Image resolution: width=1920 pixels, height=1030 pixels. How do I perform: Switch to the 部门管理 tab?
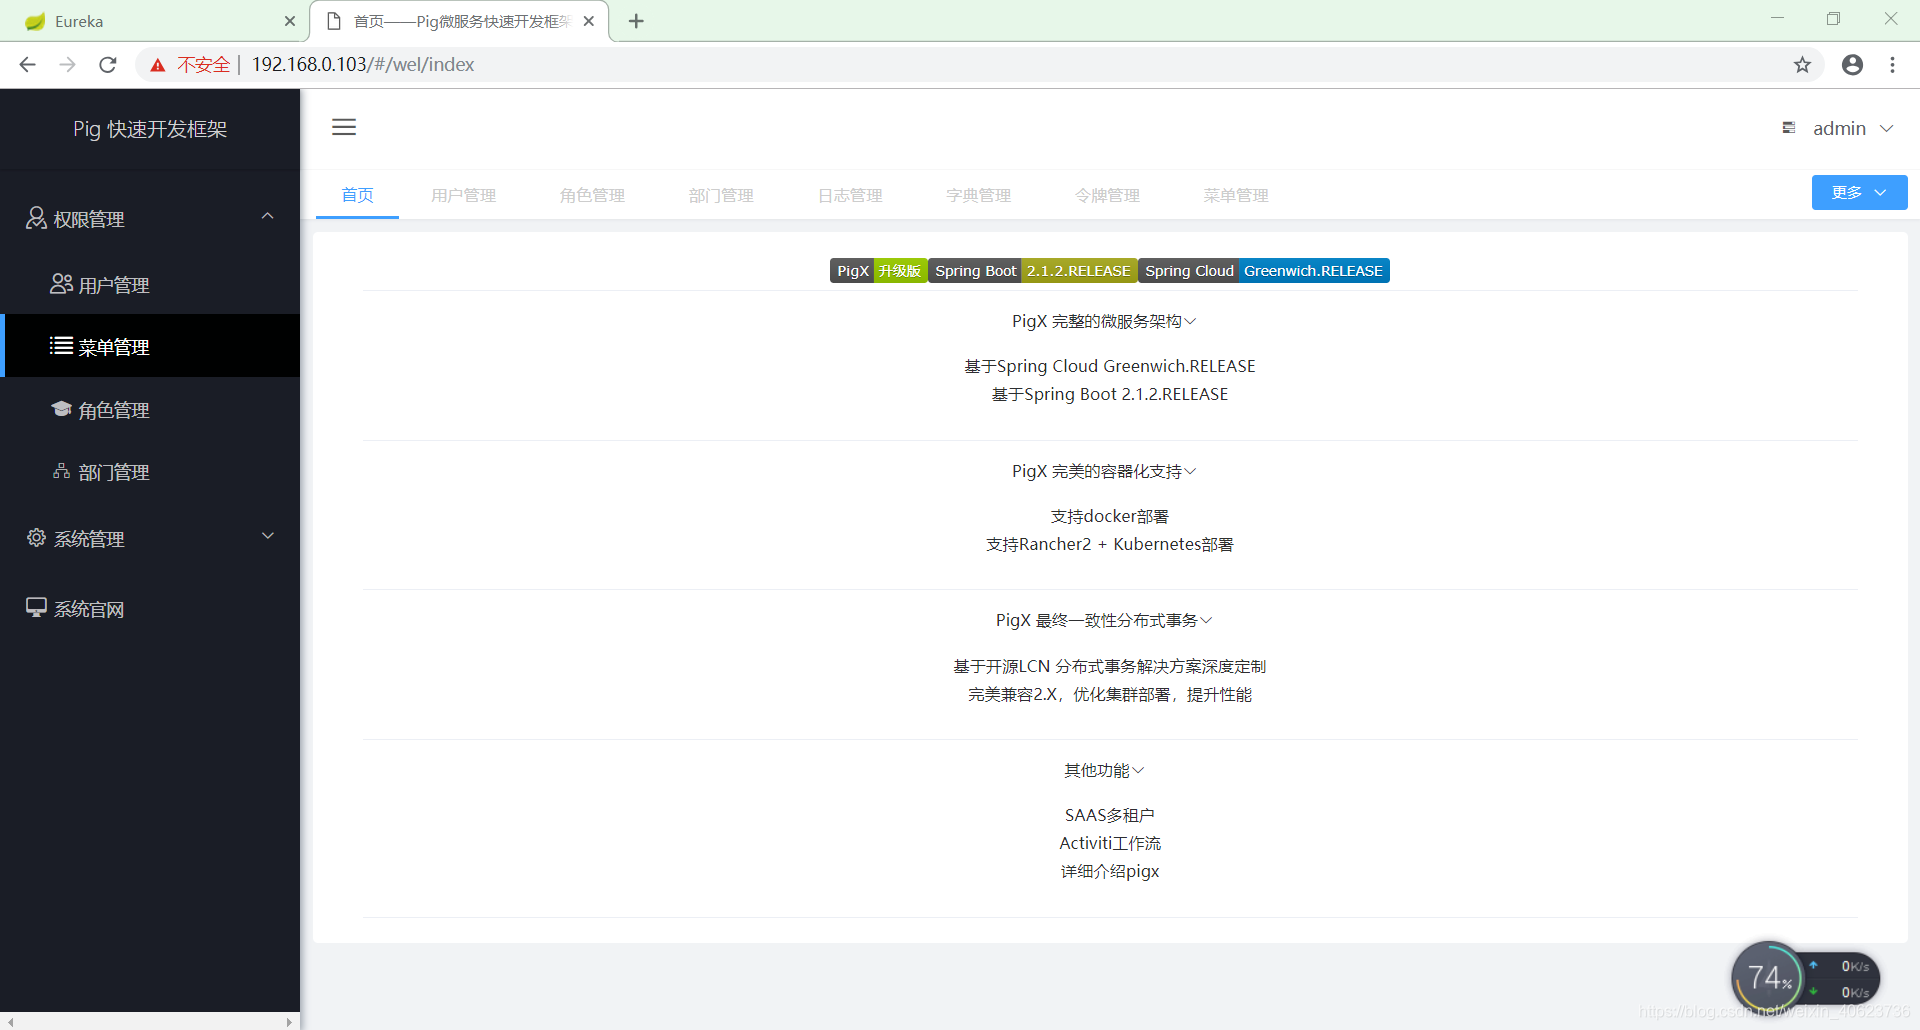[x=721, y=195]
